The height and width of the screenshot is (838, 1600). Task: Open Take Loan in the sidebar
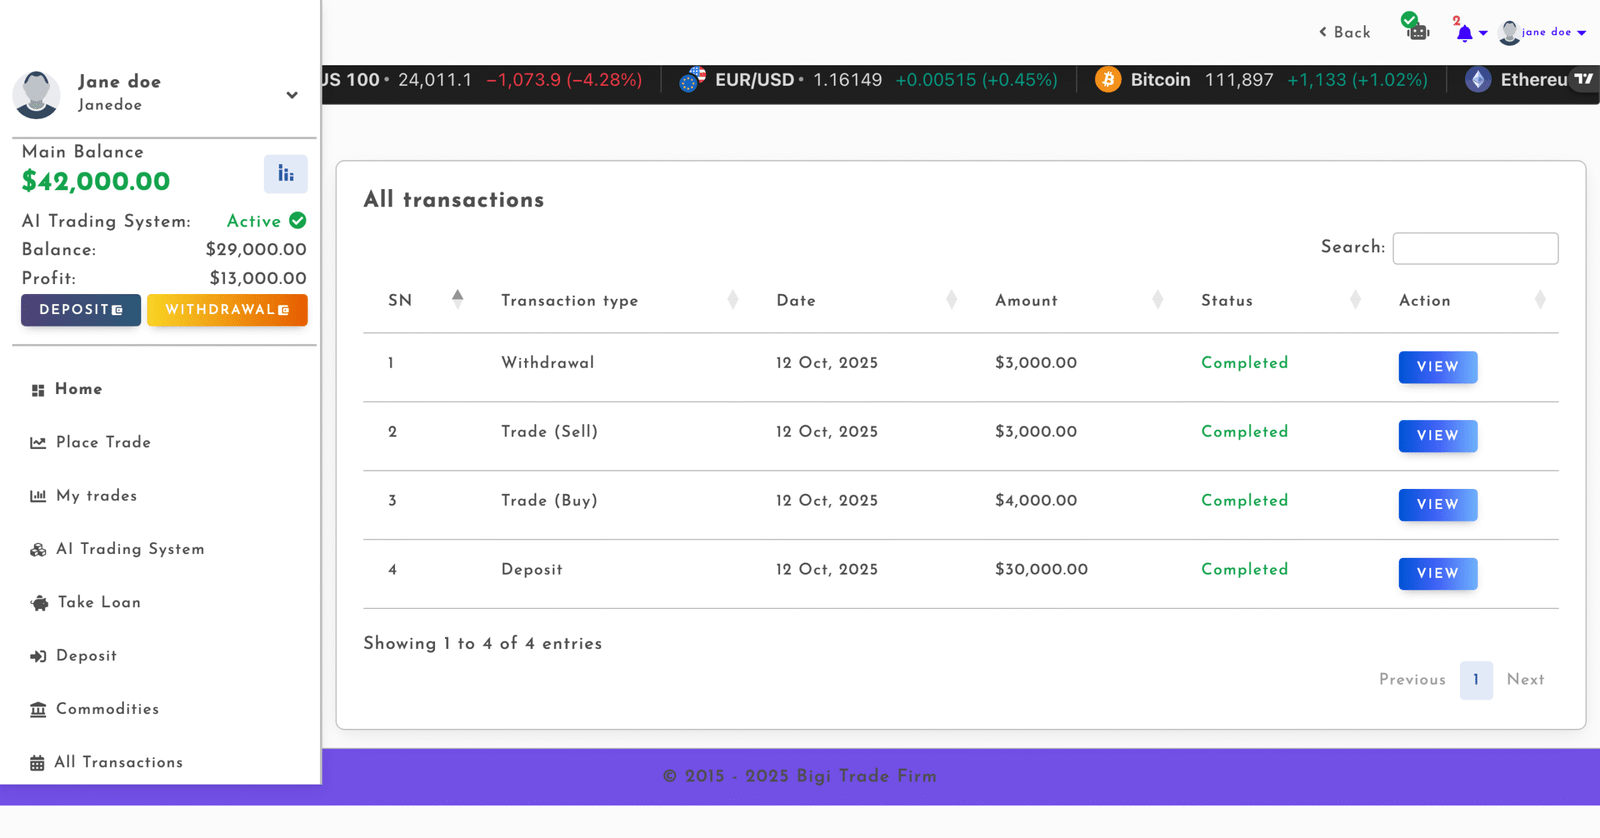click(x=99, y=602)
